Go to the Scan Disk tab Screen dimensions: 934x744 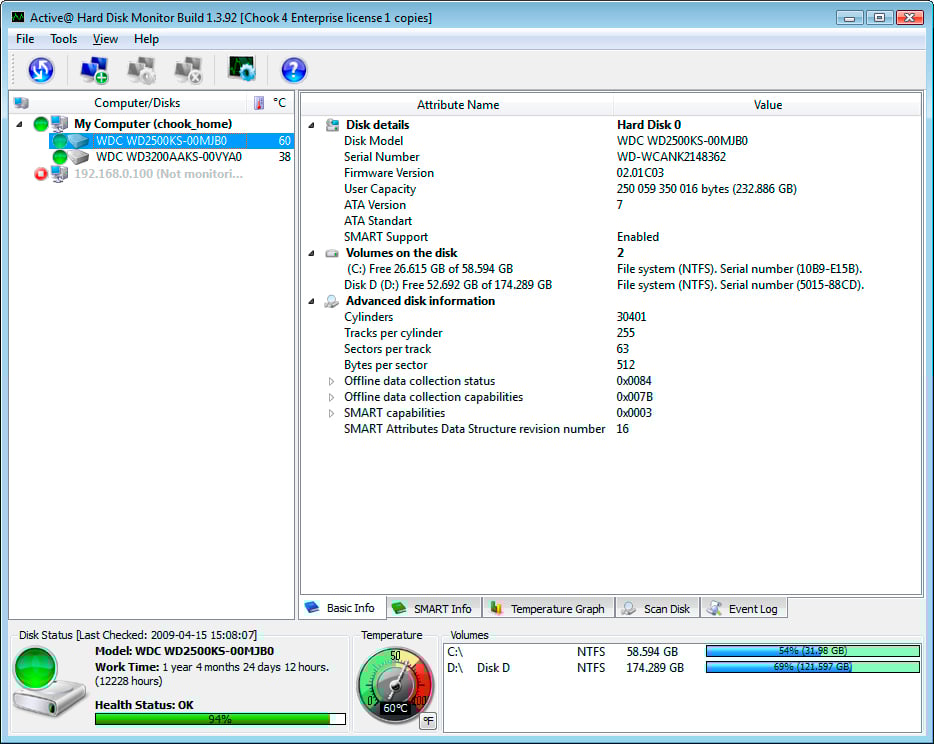click(656, 608)
